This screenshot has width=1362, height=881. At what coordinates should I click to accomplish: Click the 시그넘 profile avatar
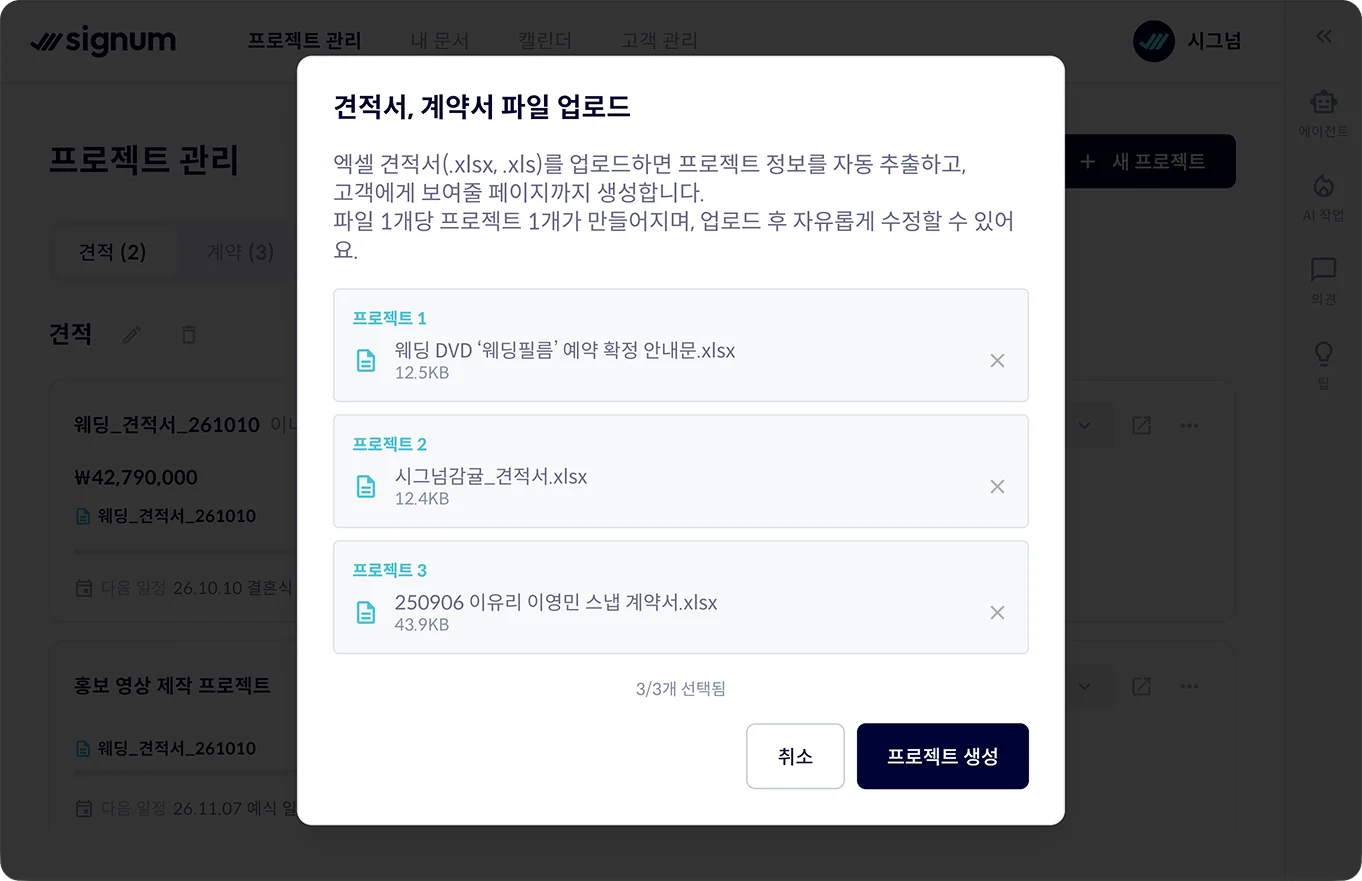pyautogui.click(x=1153, y=42)
